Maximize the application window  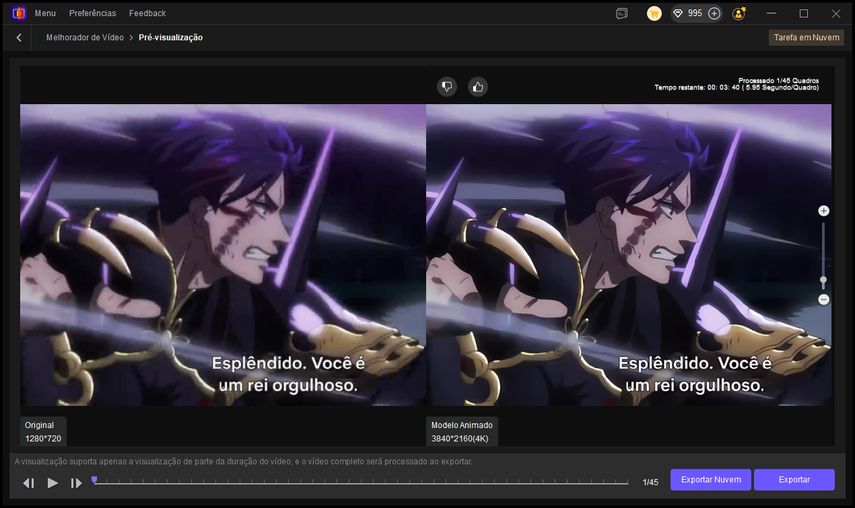pyautogui.click(x=804, y=13)
